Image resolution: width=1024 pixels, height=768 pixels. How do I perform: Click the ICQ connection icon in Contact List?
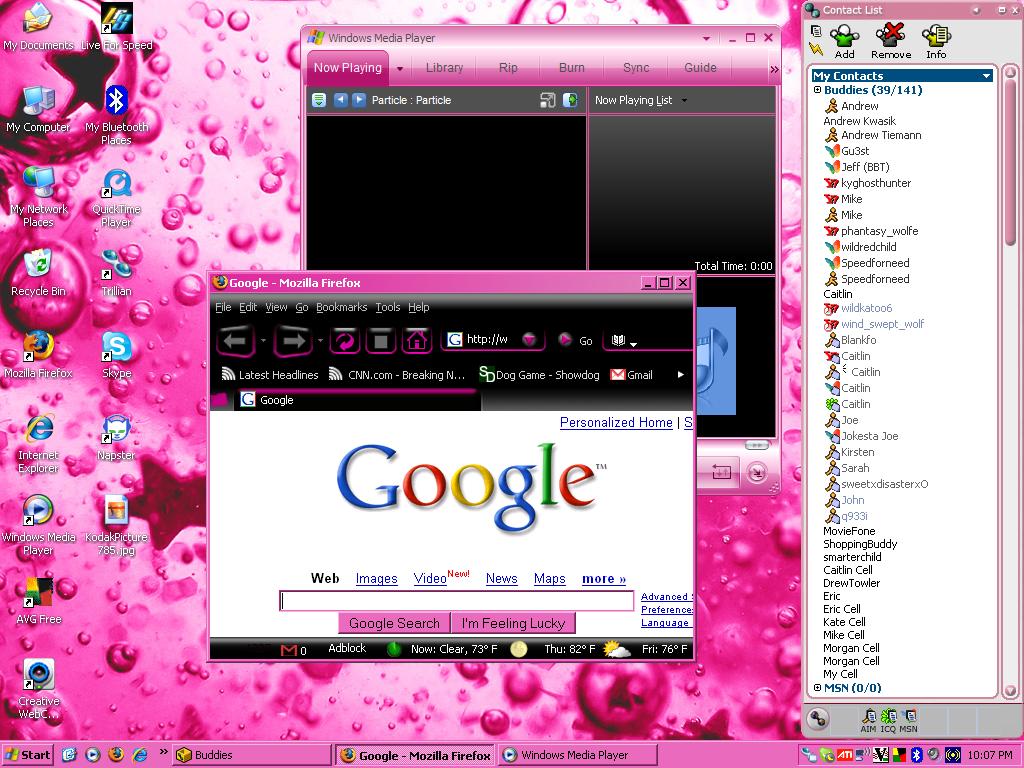click(x=889, y=720)
